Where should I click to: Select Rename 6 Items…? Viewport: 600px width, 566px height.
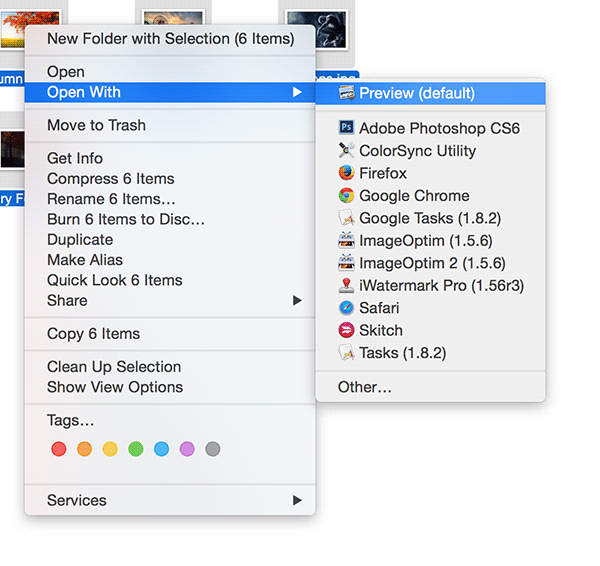(x=170, y=199)
